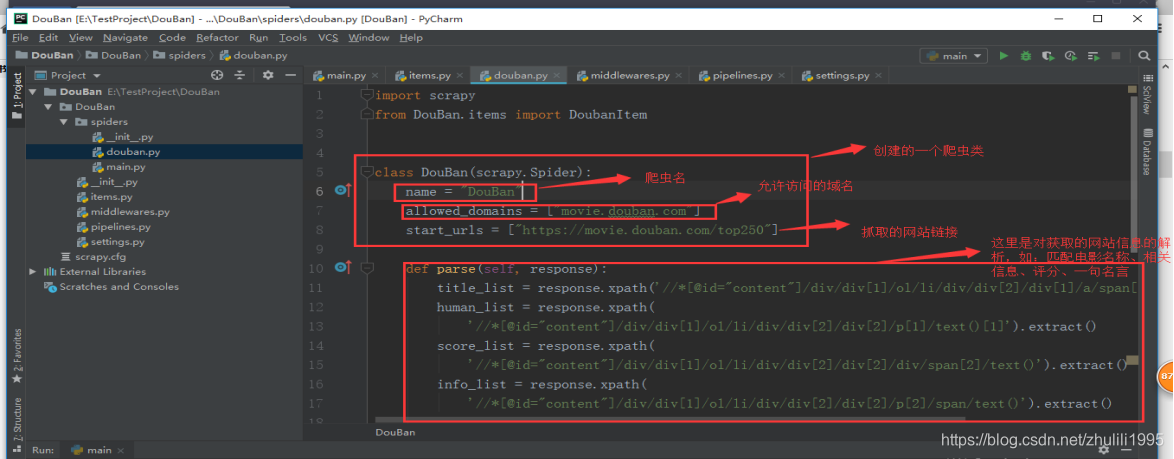1174x459 pixels.
Task: Click the Profile run icon
Action: coord(1071,56)
